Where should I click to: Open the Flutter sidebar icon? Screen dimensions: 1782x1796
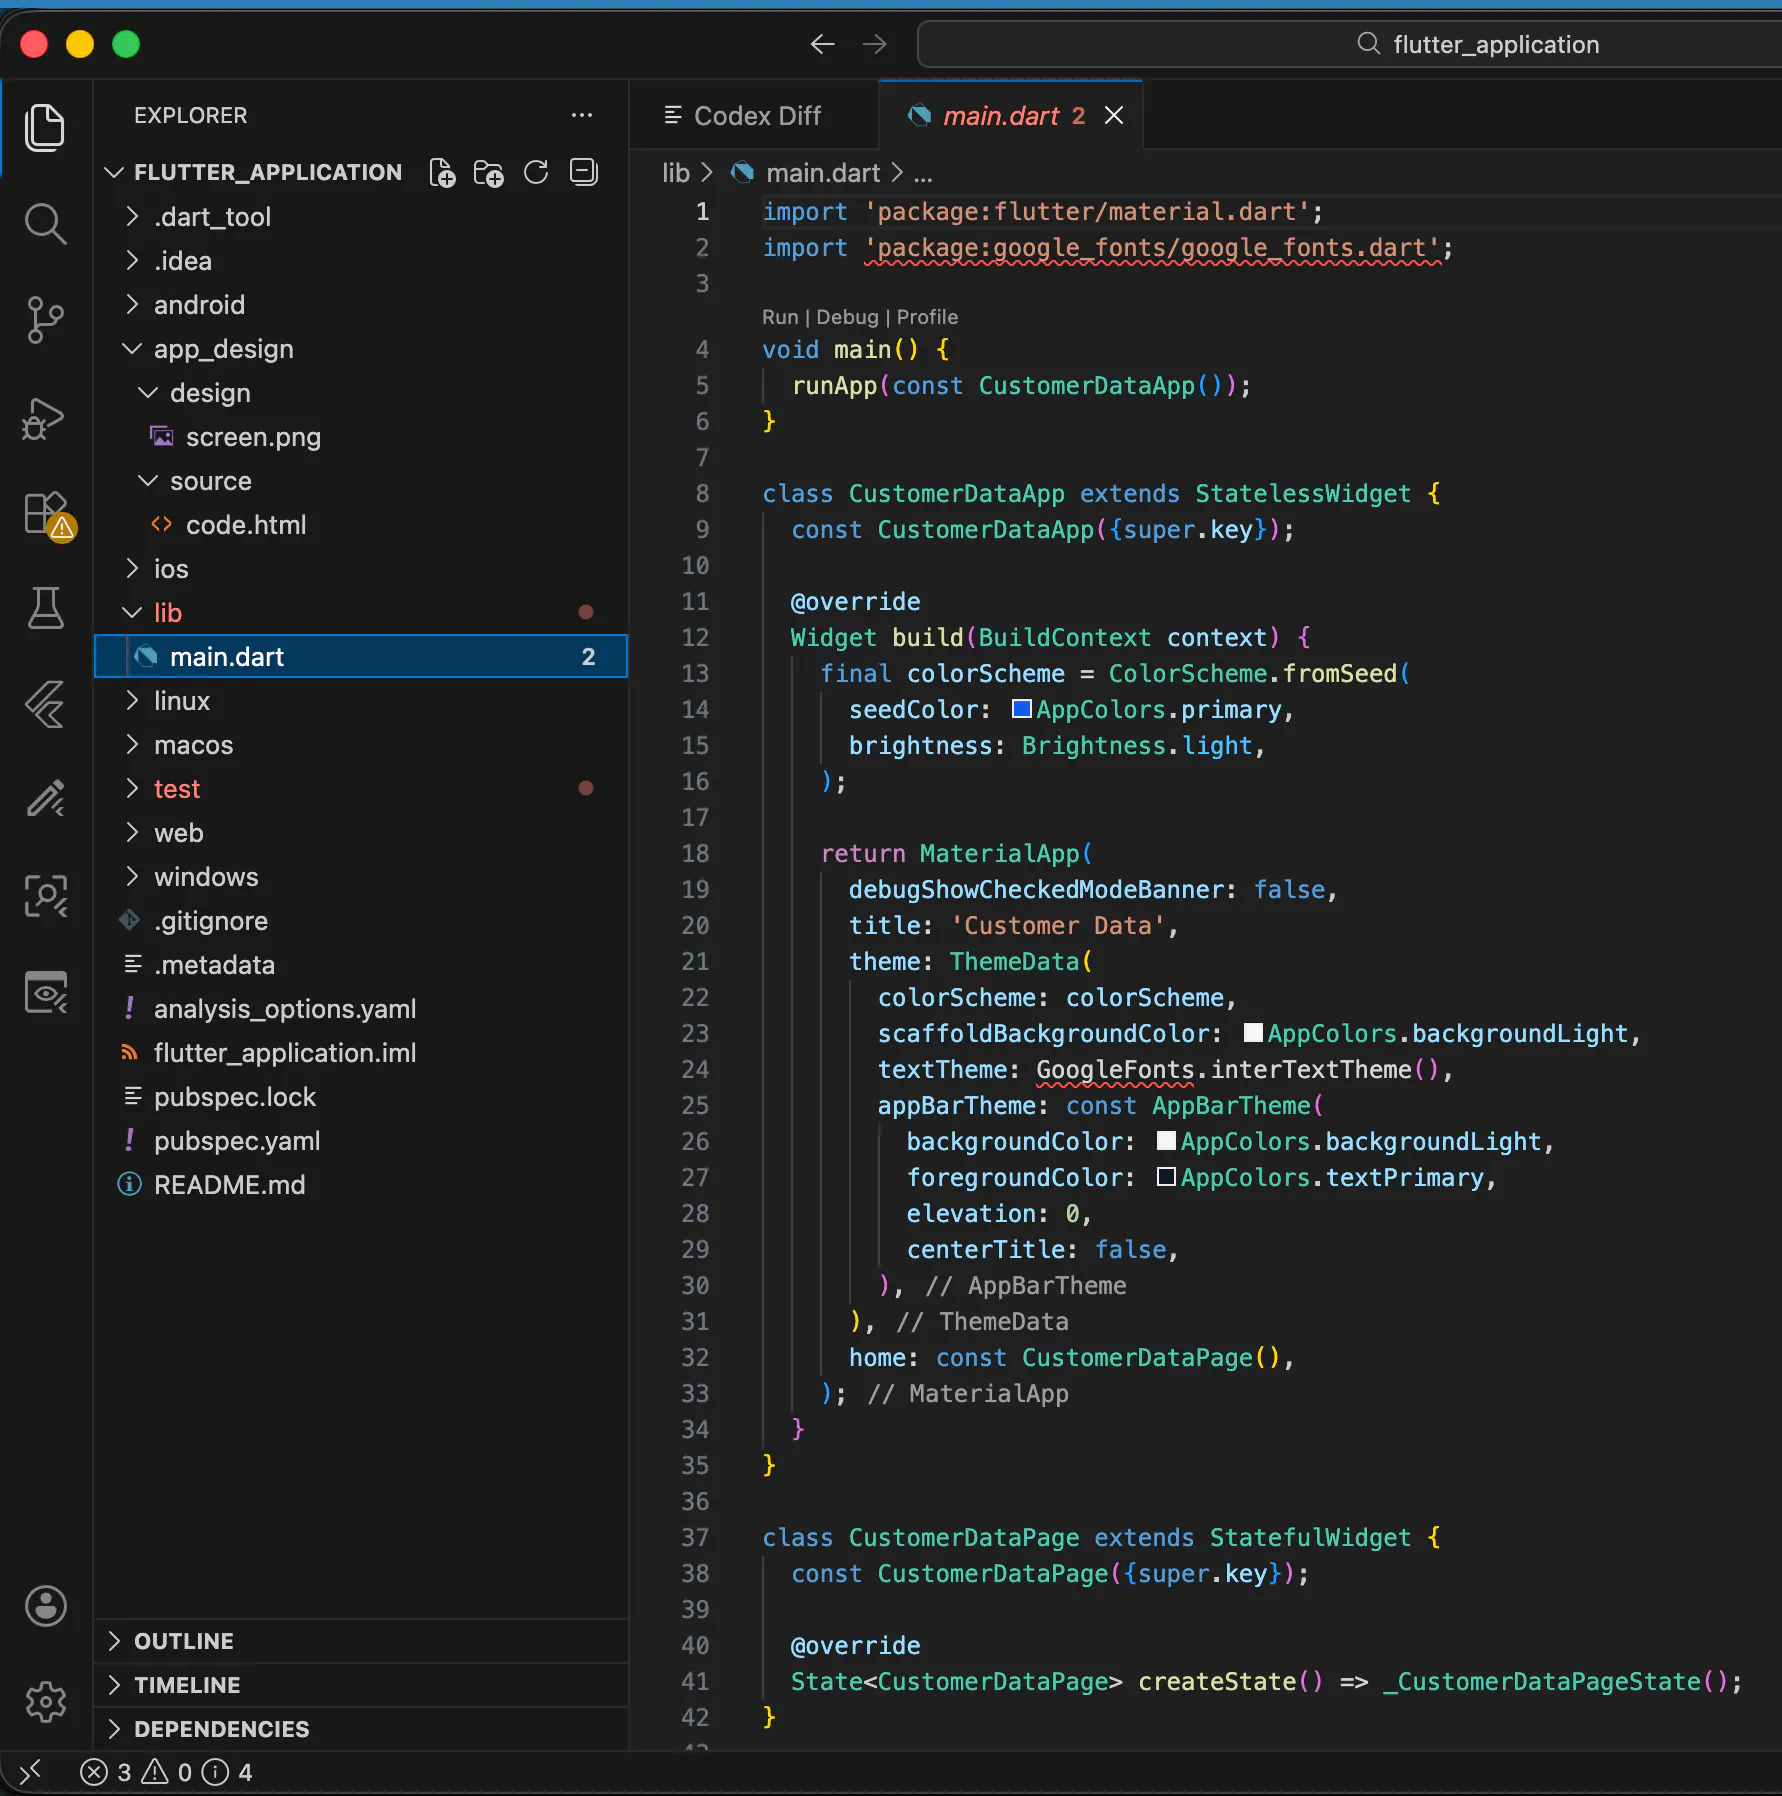(45, 704)
